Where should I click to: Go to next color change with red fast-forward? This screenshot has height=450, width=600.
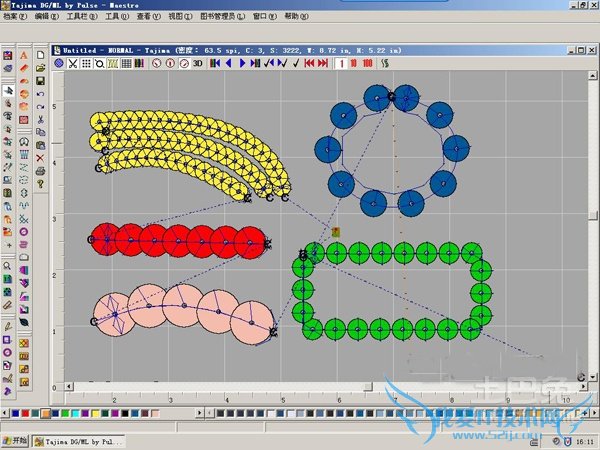[323, 63]
